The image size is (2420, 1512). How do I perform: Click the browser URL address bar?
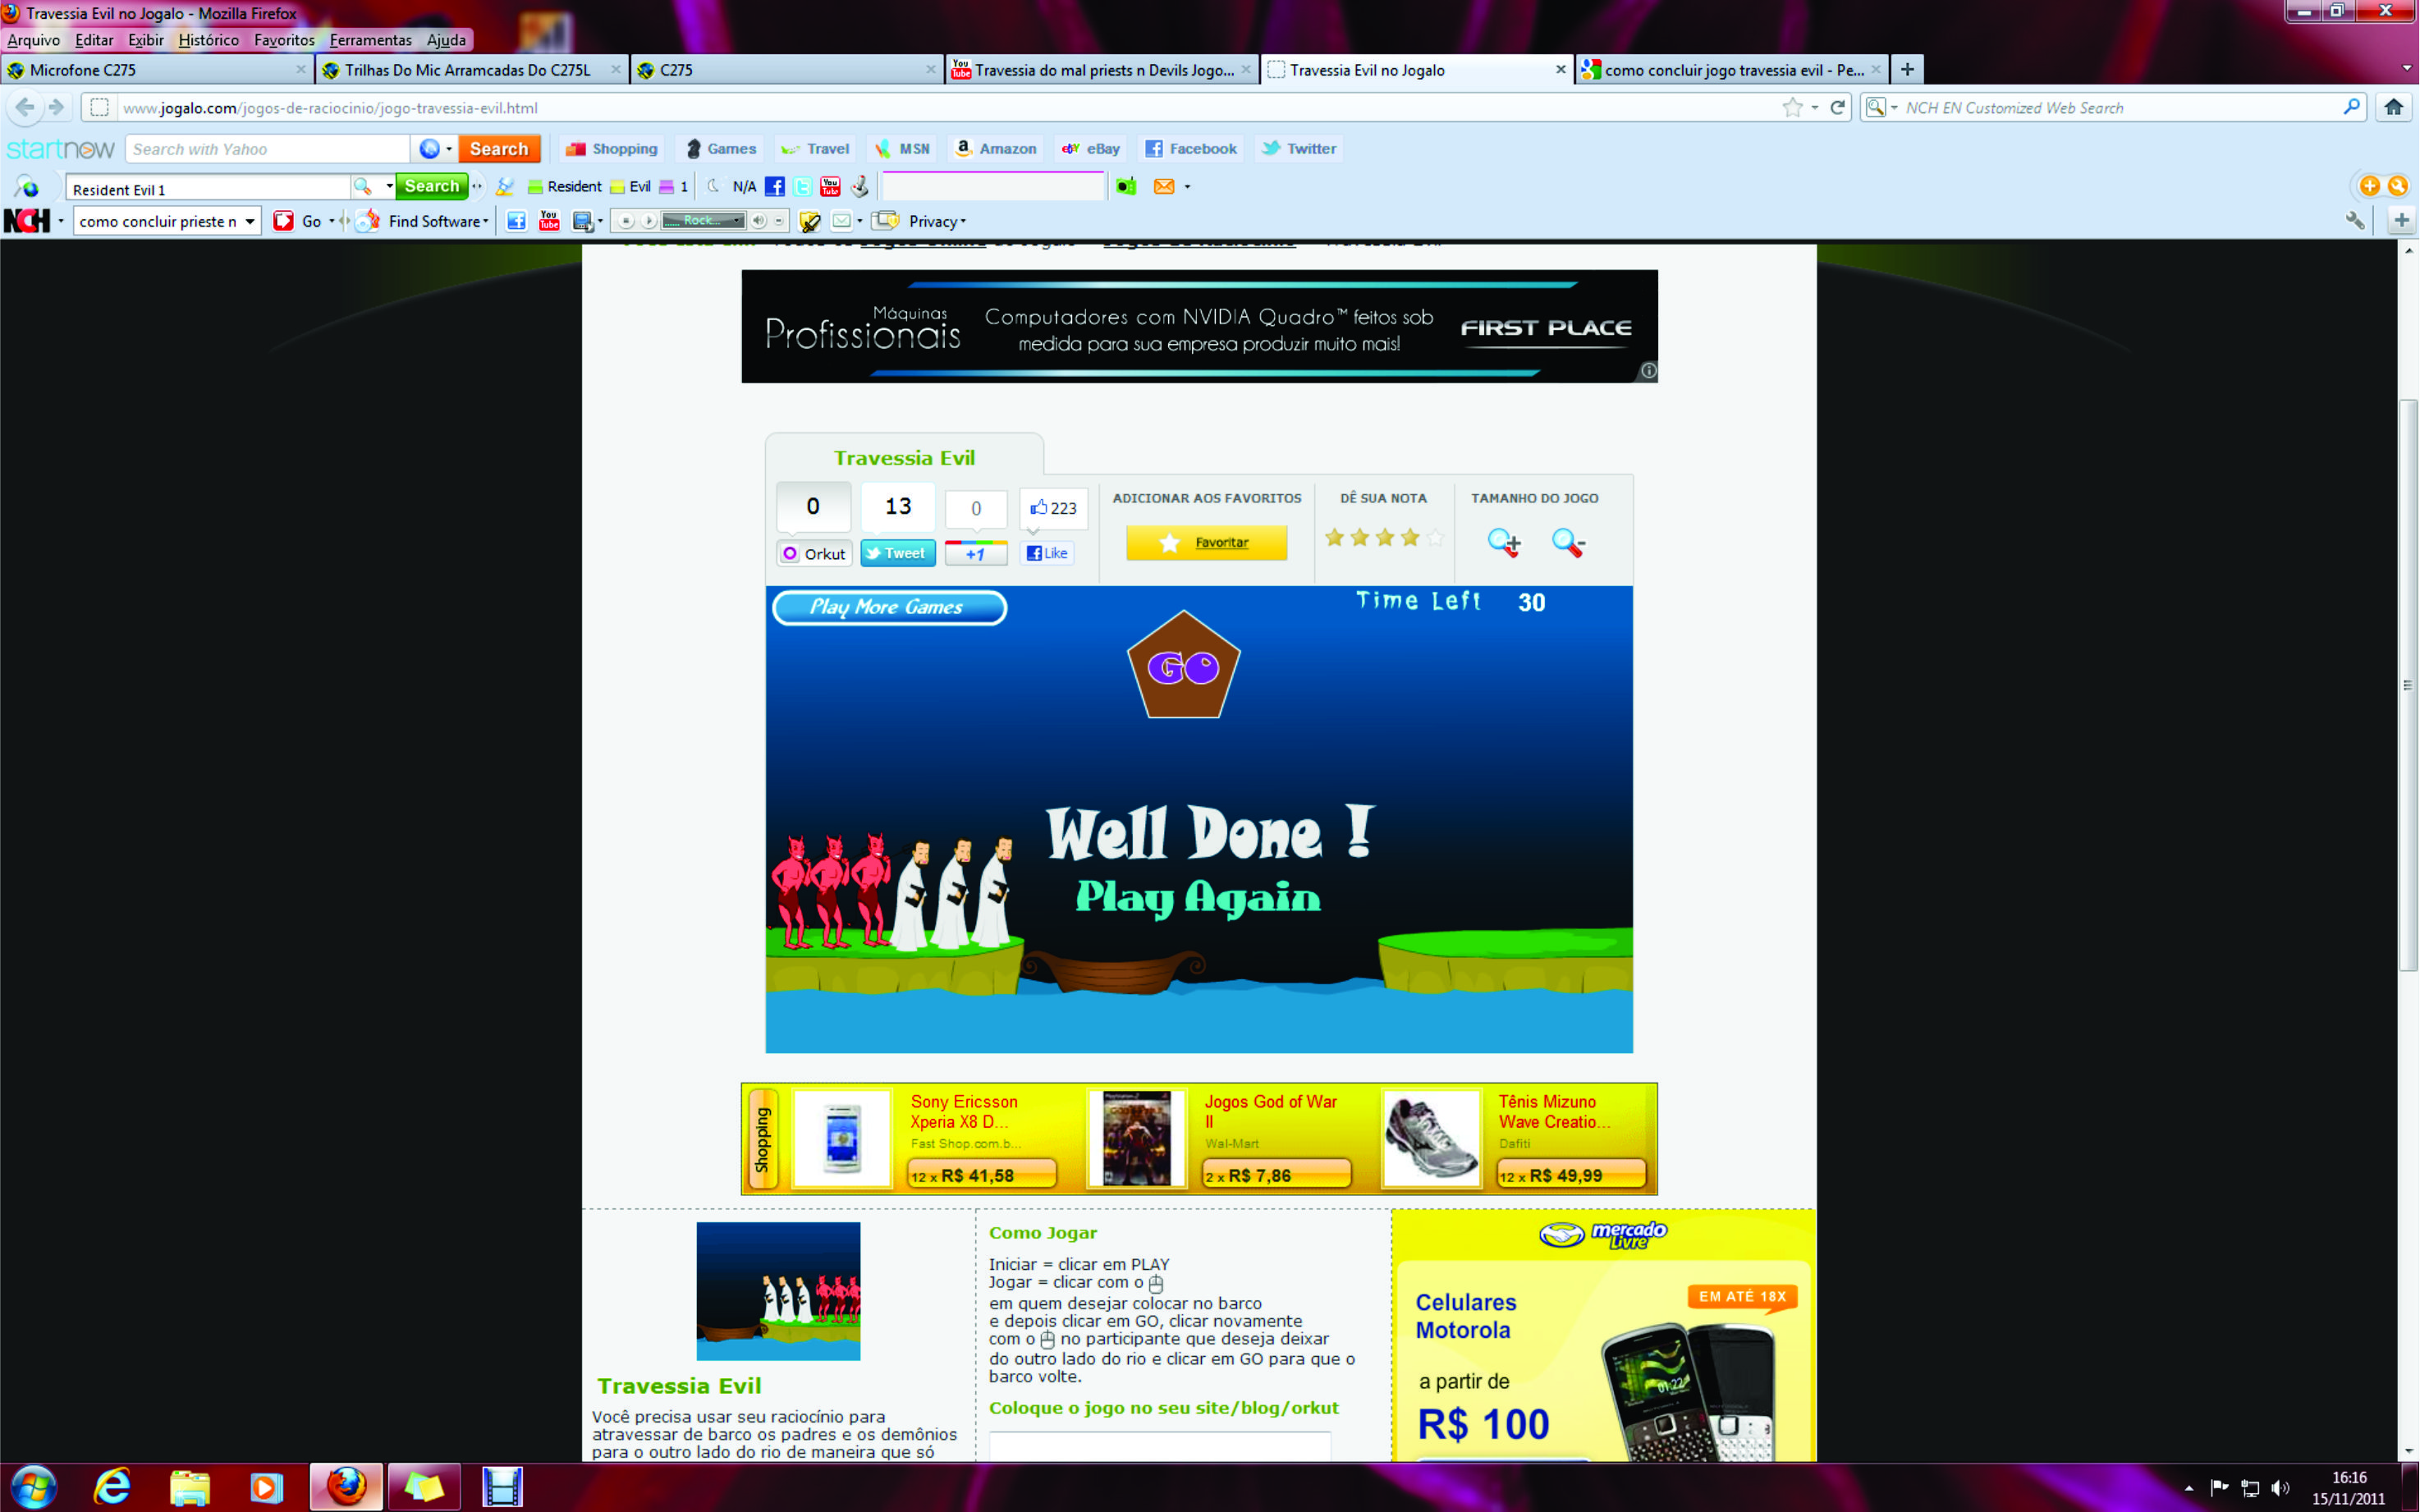(950, 107)
